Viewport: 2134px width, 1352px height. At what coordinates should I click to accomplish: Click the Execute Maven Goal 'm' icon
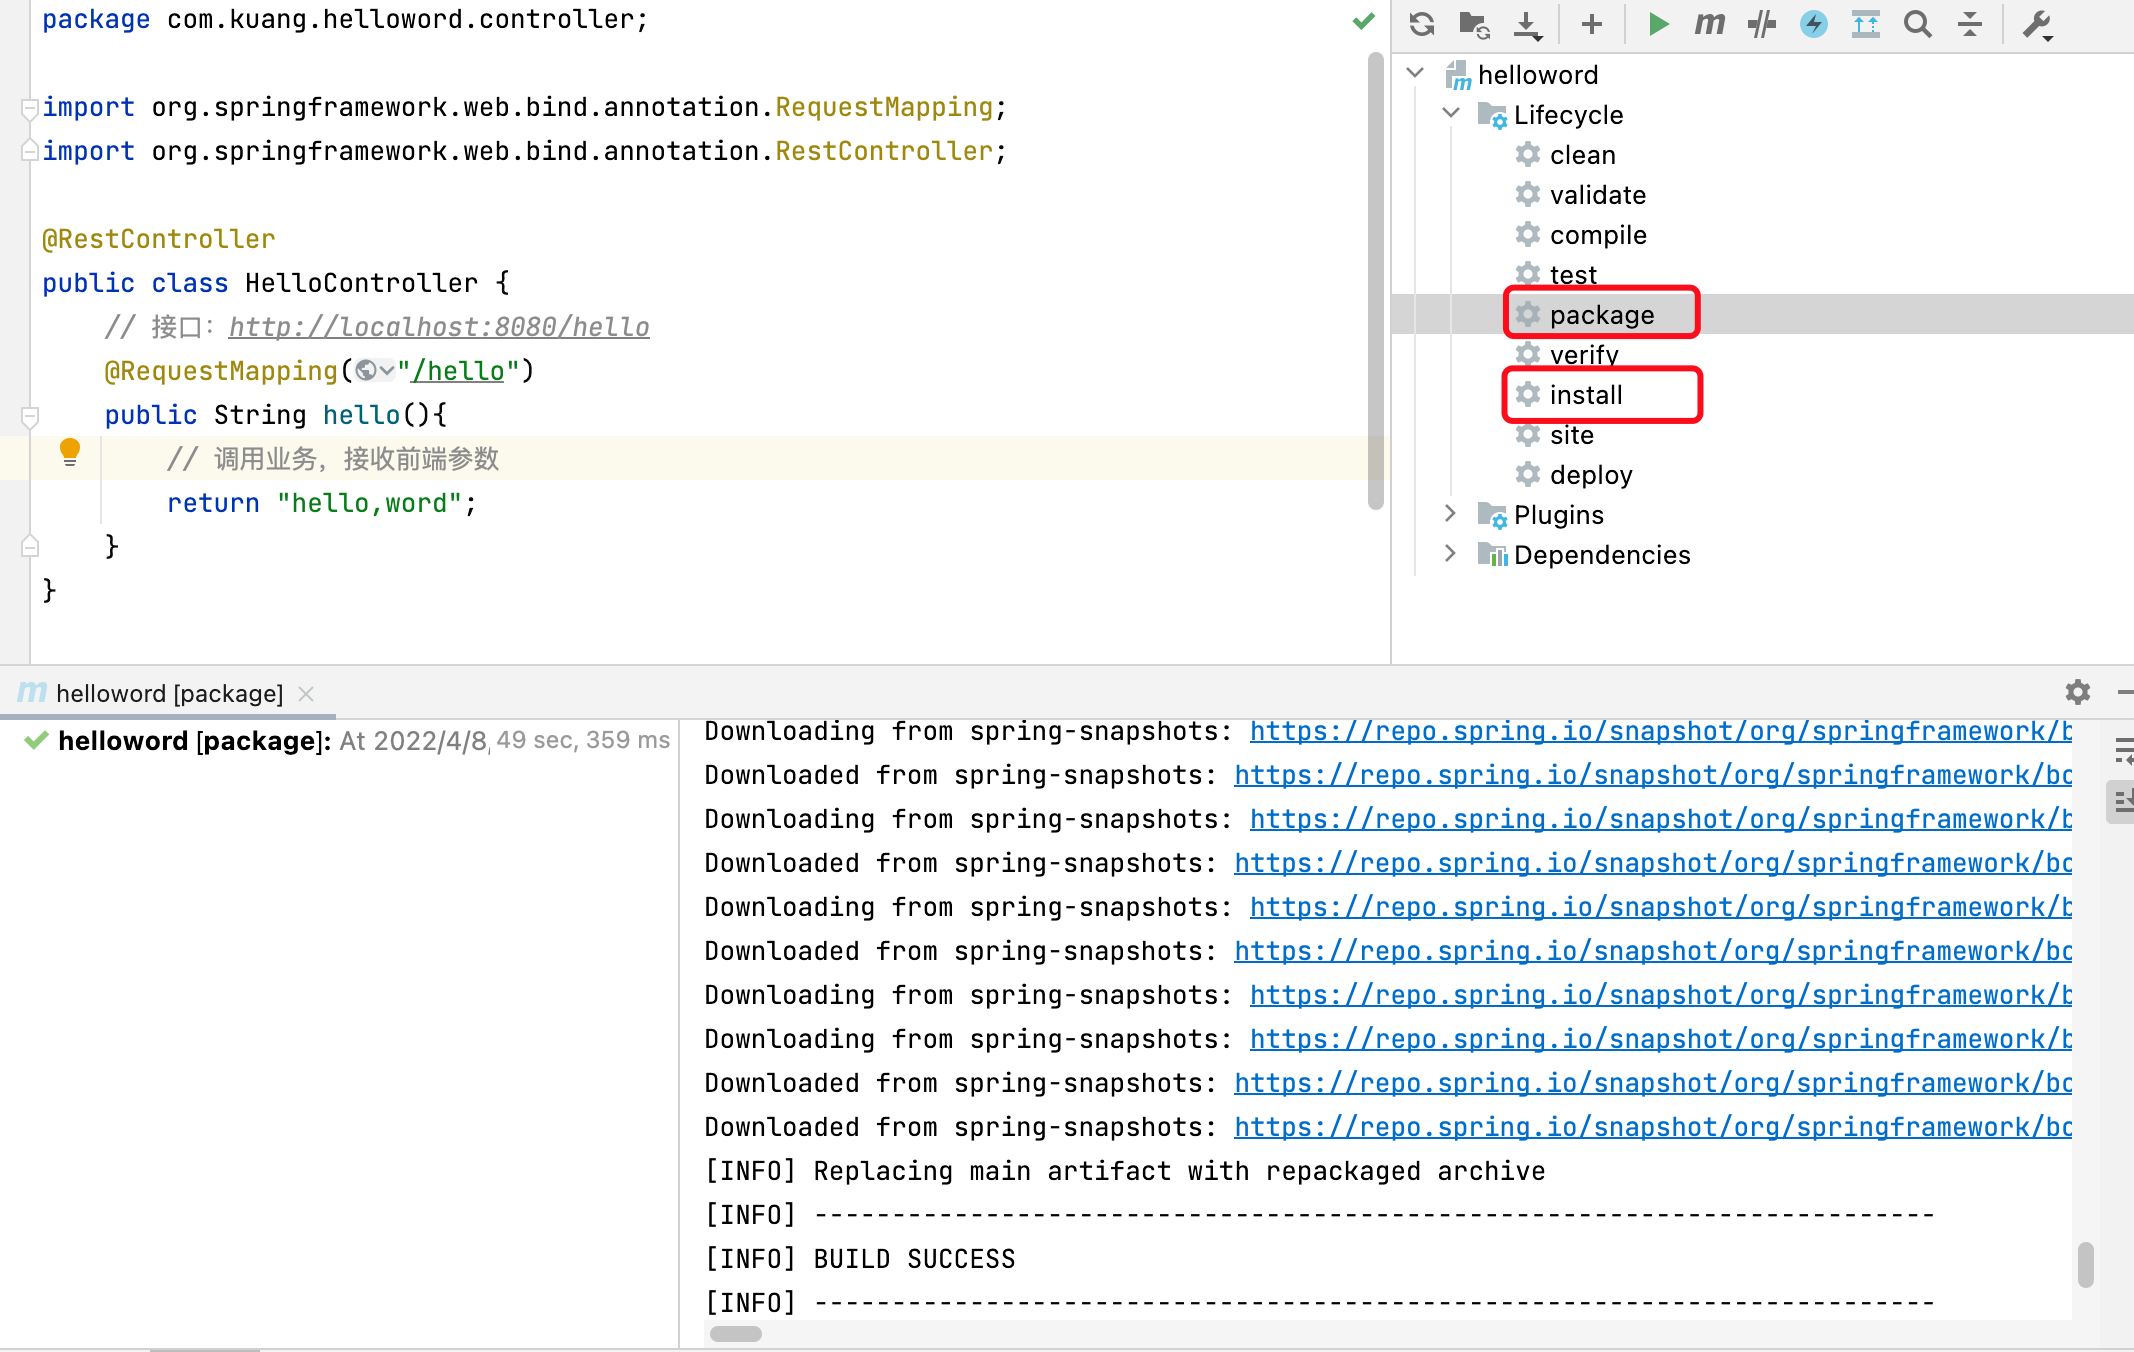(x=1709, y=24)
